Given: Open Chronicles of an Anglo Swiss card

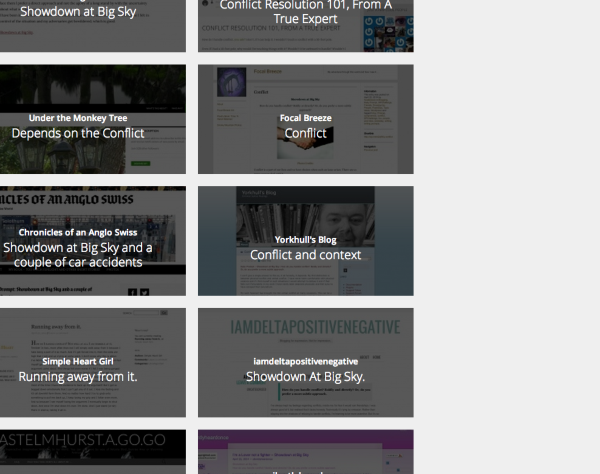Looking at the screenshot, I should (x=93, y=241).
